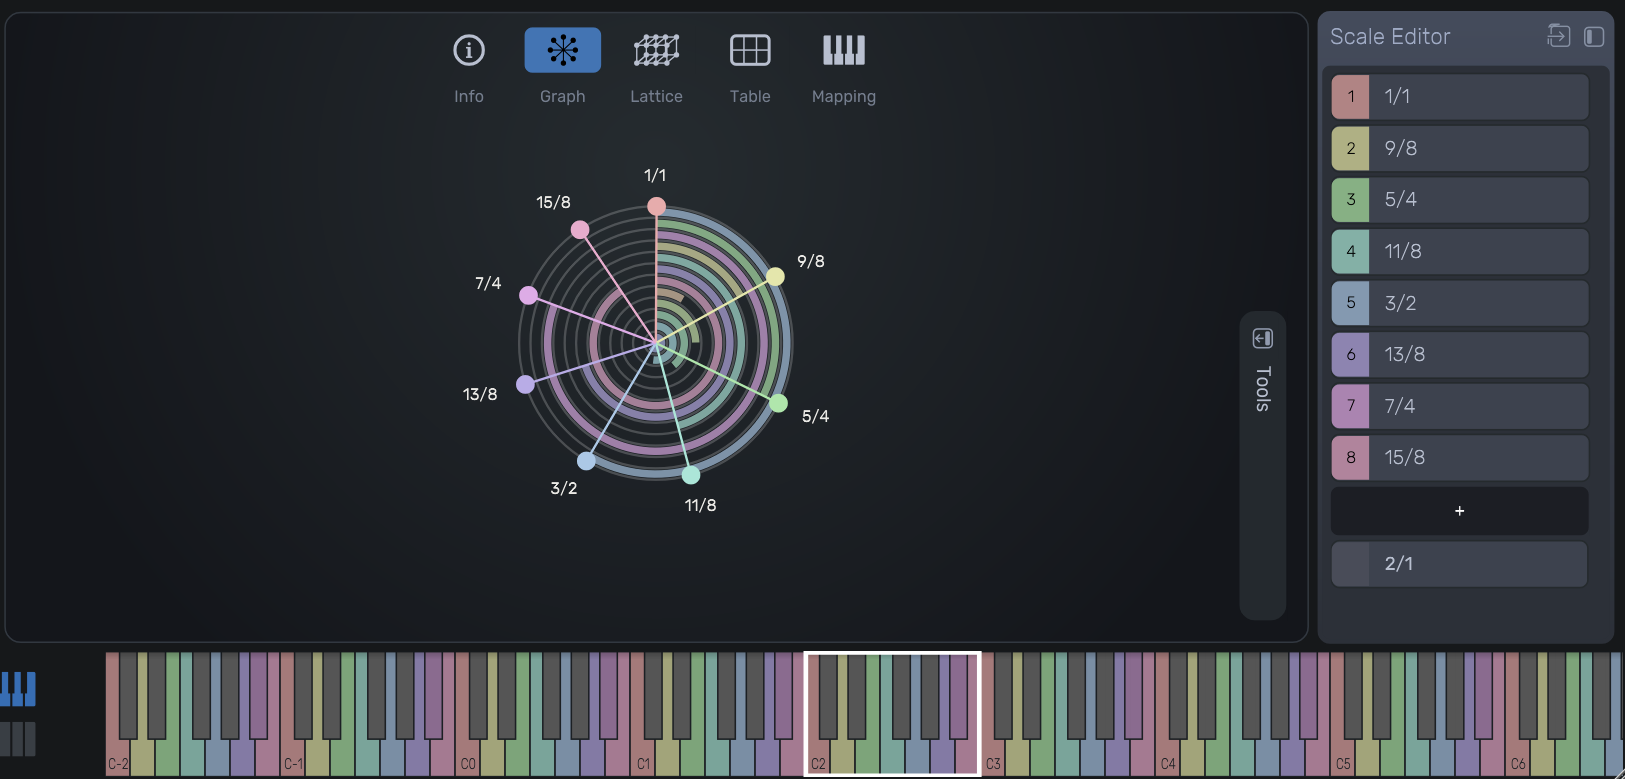
Task: Click the 15/8 node on the graph
Action: 580,230
